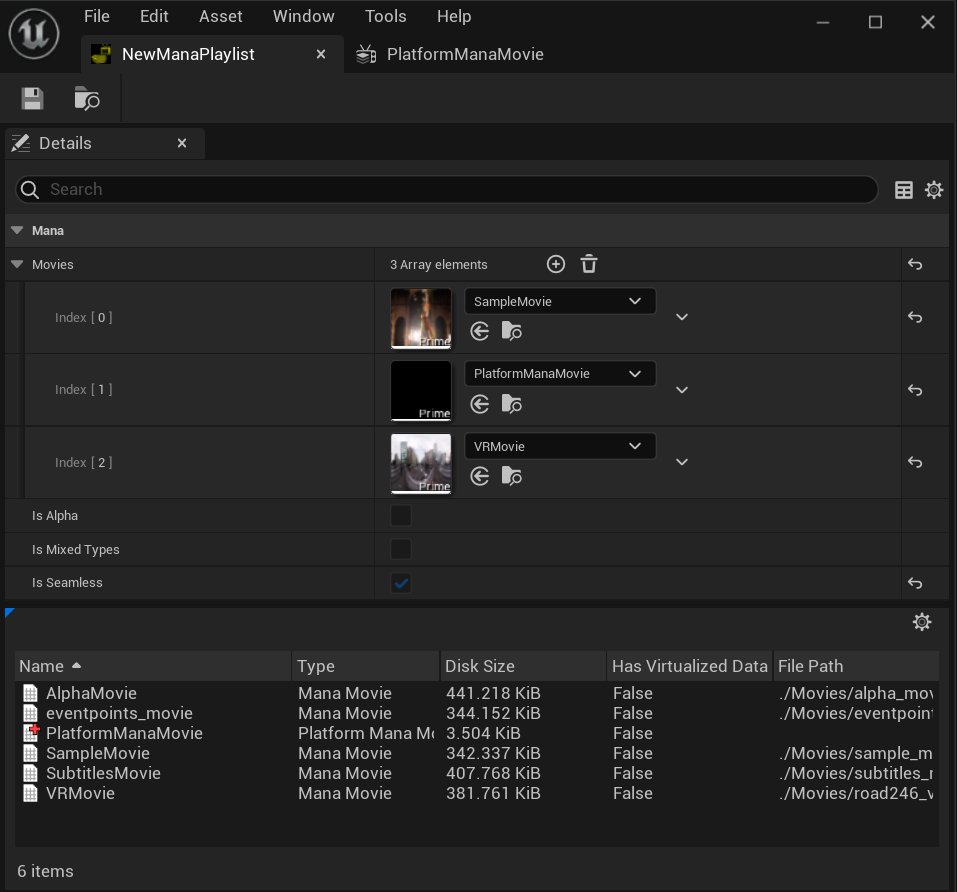Select the PlatformManaMovie thumbnail in Index 1
The image size is (957, 892).
pyautogui.click(x=420, y=390)
